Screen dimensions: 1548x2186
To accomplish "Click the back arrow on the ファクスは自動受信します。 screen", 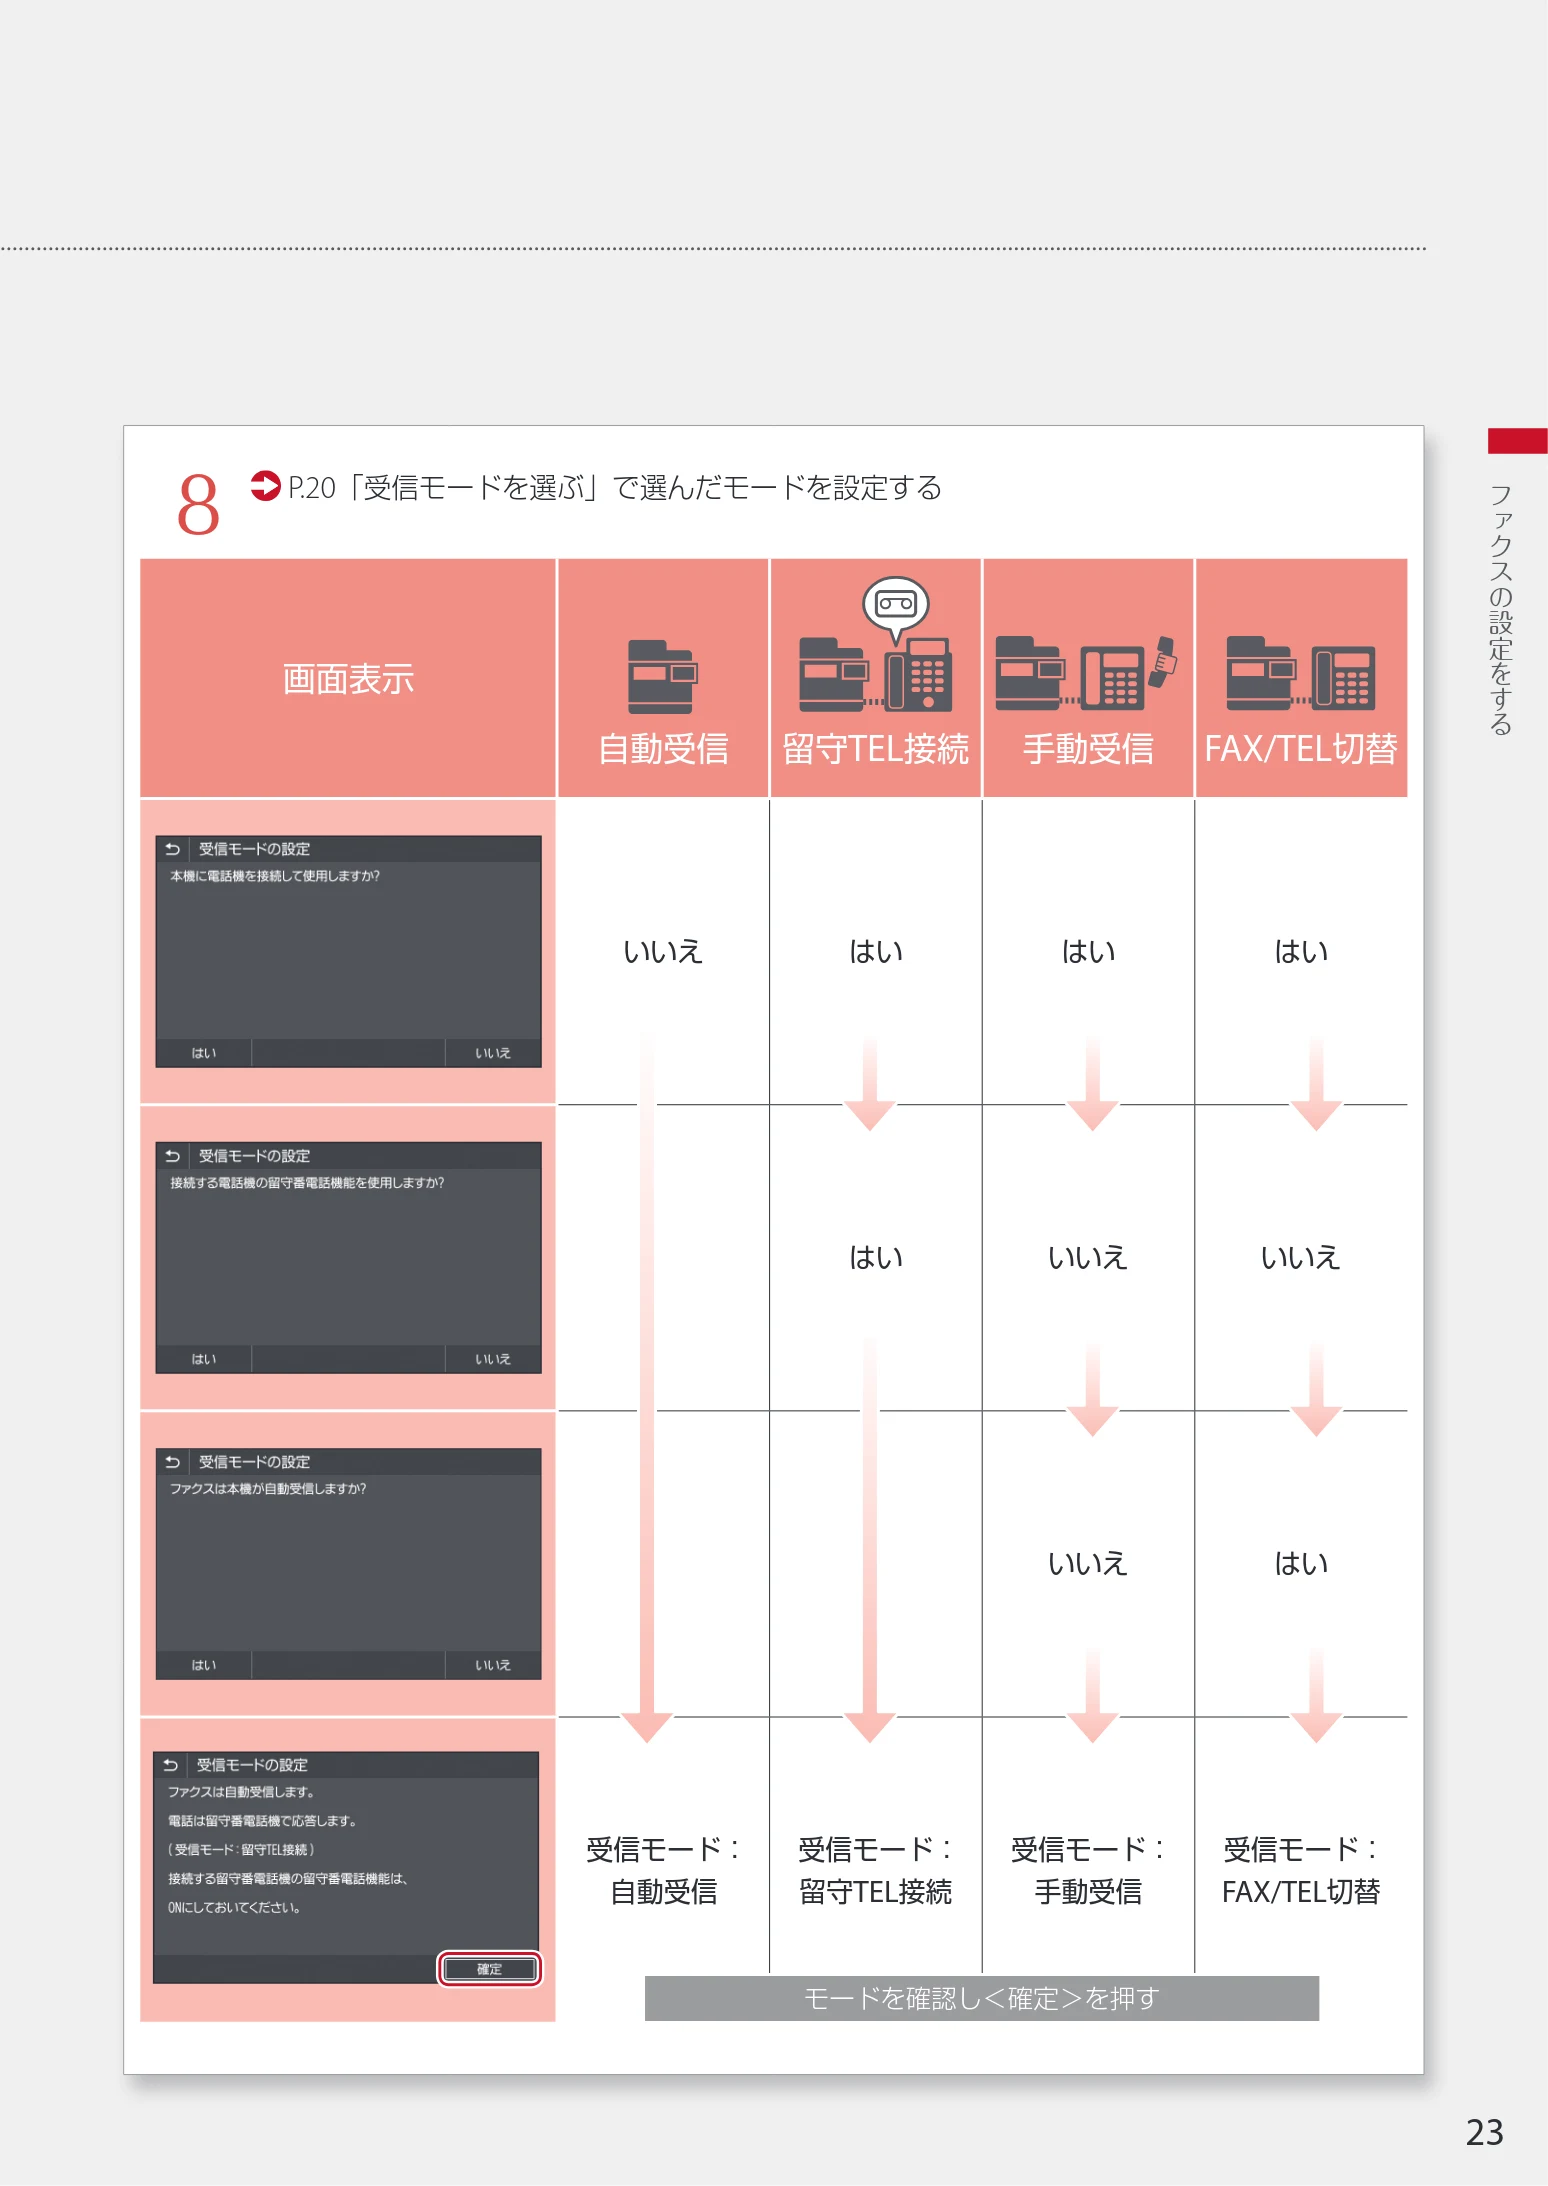I will pos(170,1765).
